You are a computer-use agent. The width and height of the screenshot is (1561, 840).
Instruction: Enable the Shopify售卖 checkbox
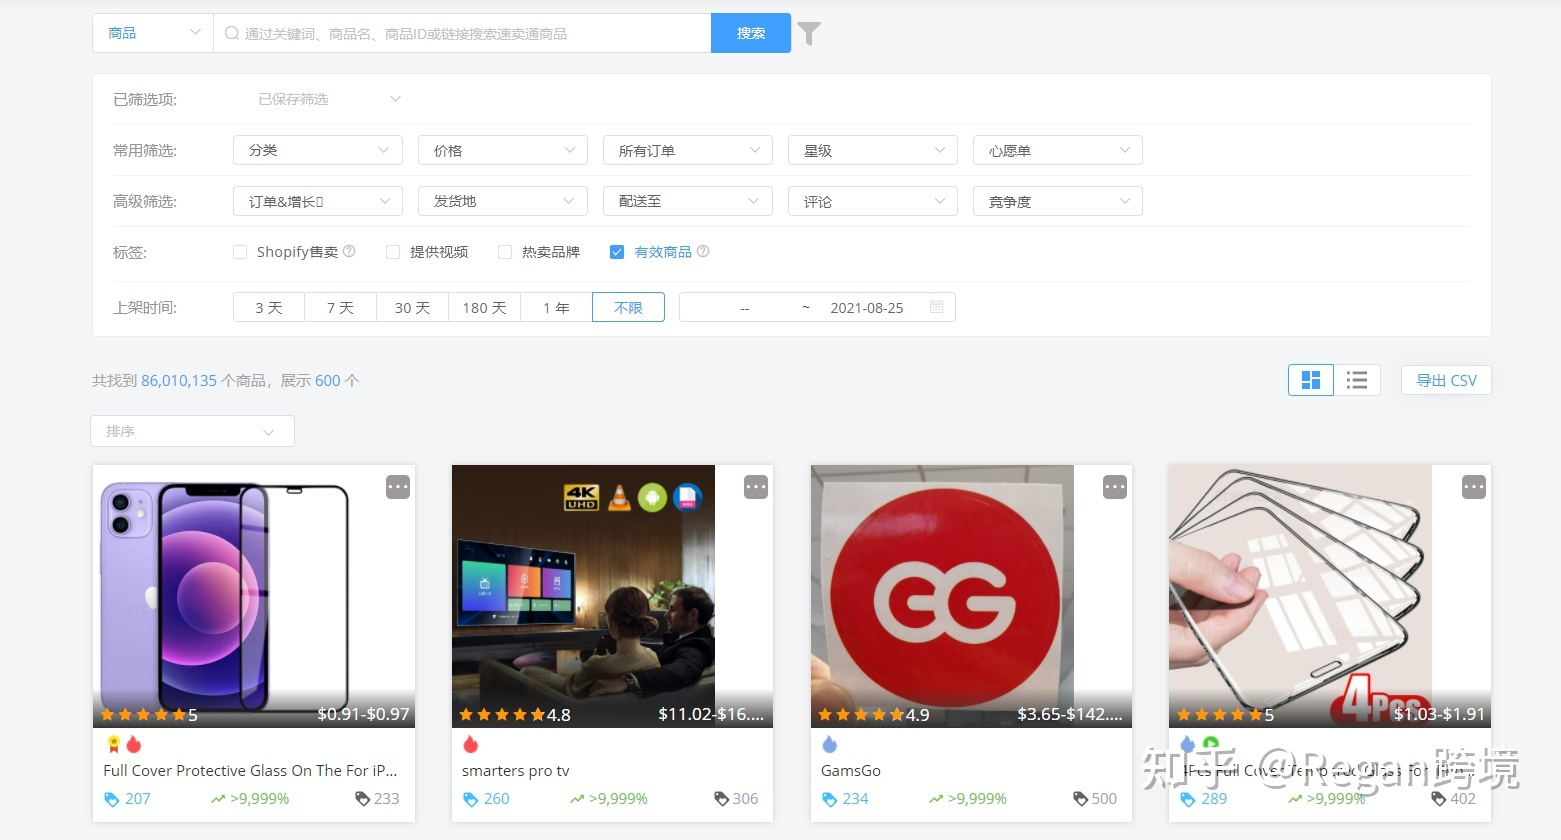point(240,251)
